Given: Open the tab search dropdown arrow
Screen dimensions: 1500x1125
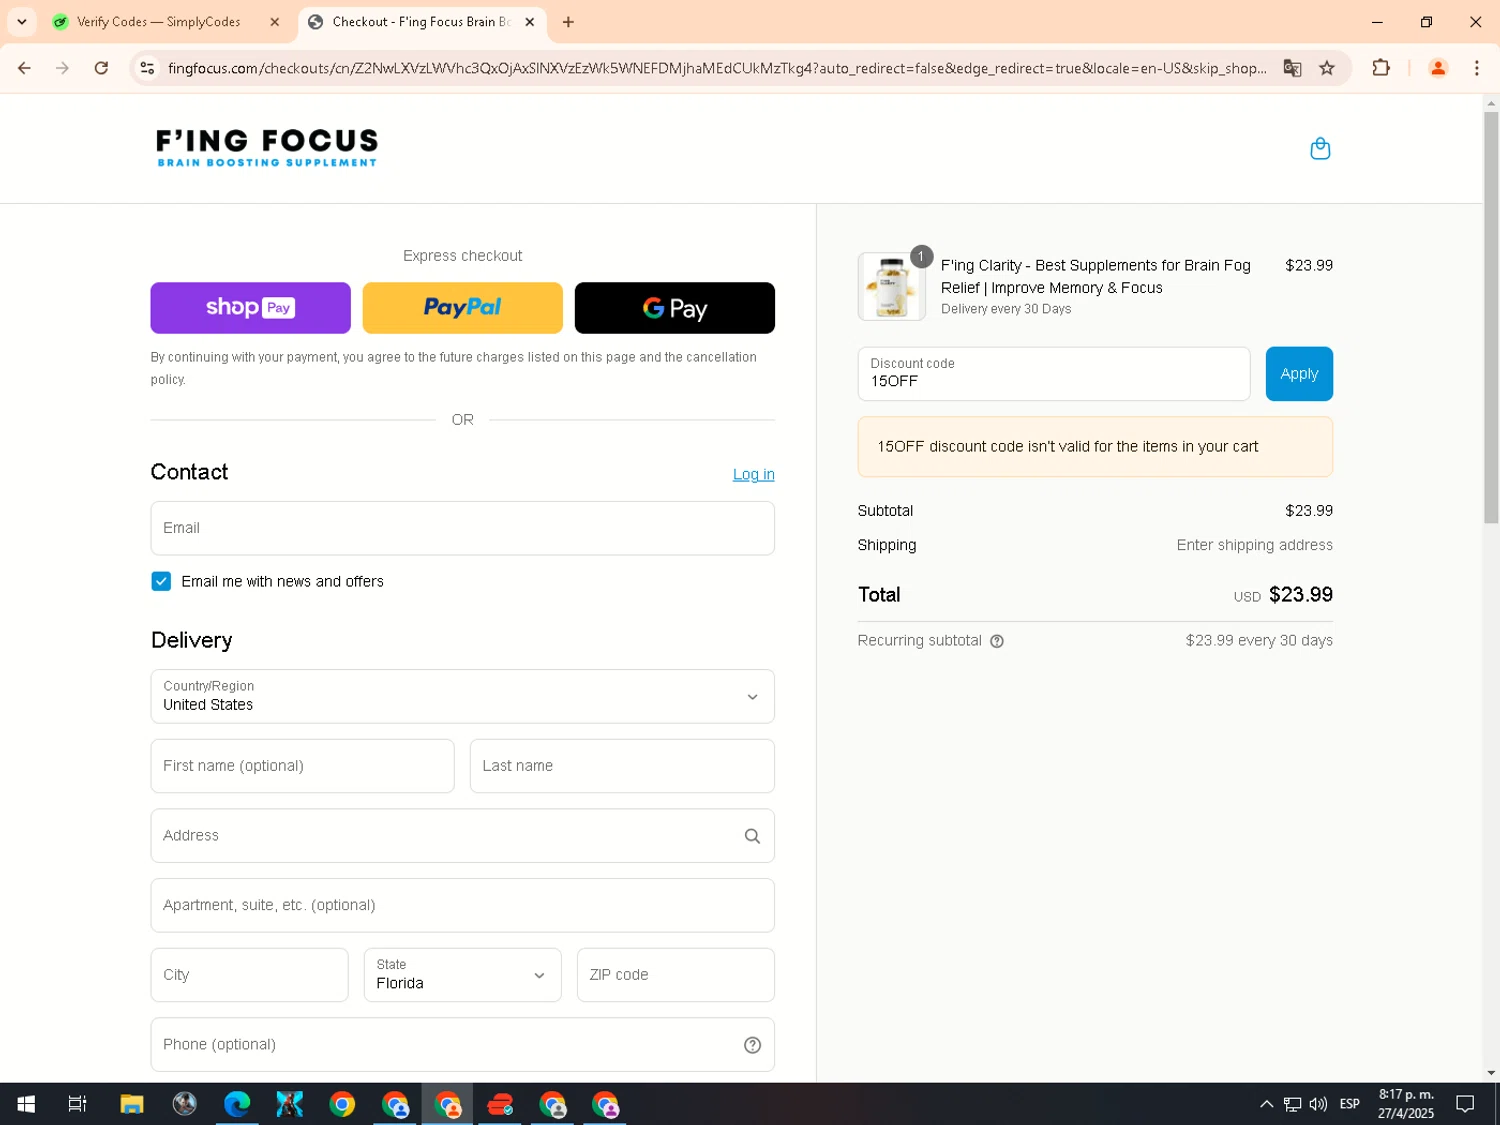Looking at the screenshot, I should pyautogui.click(x=21, y=22).
